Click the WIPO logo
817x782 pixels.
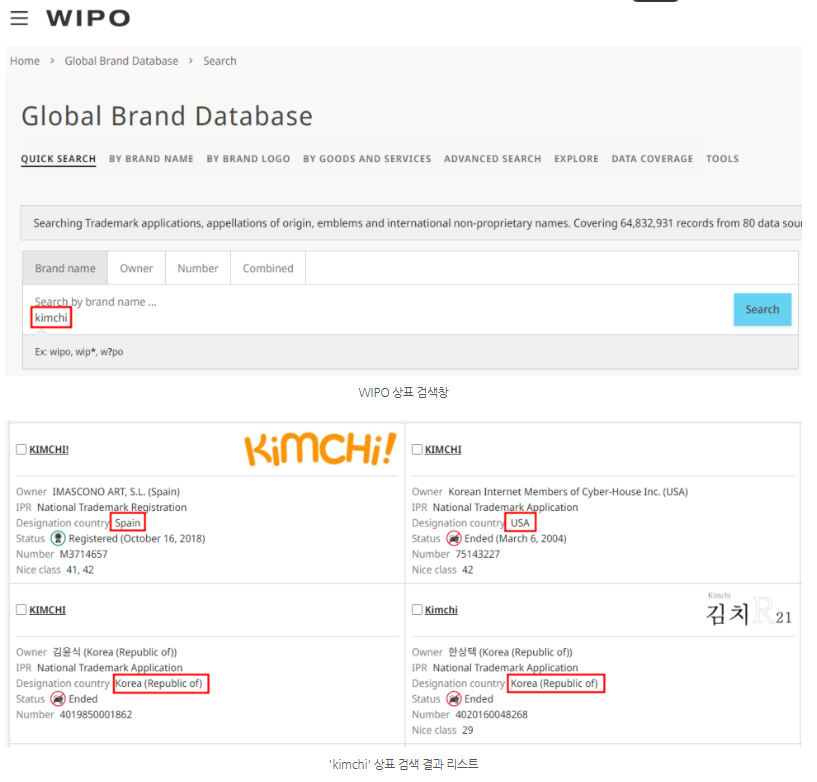[88, 18]
